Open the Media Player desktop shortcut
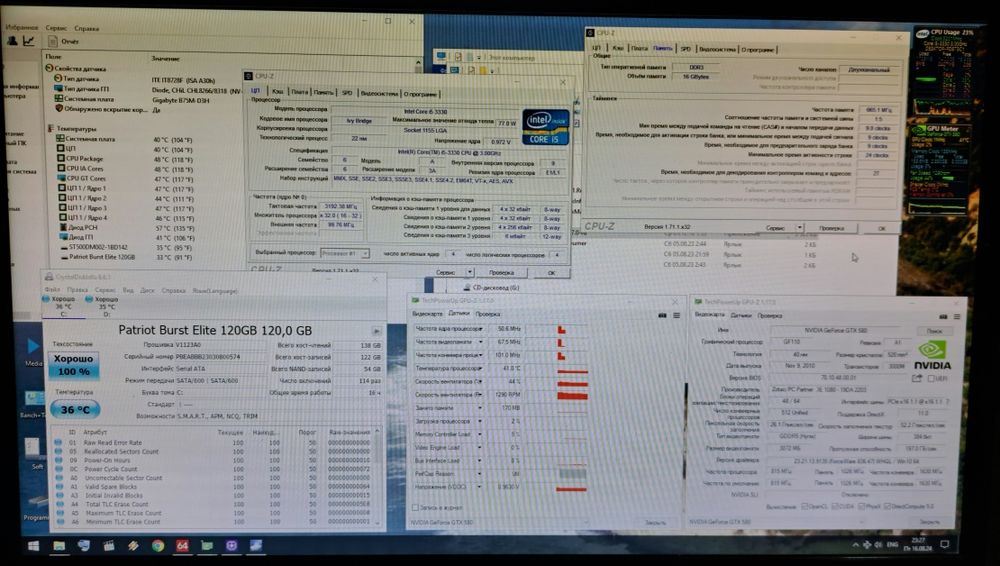This screenshot has width=1000, height=566. (33, 351)
